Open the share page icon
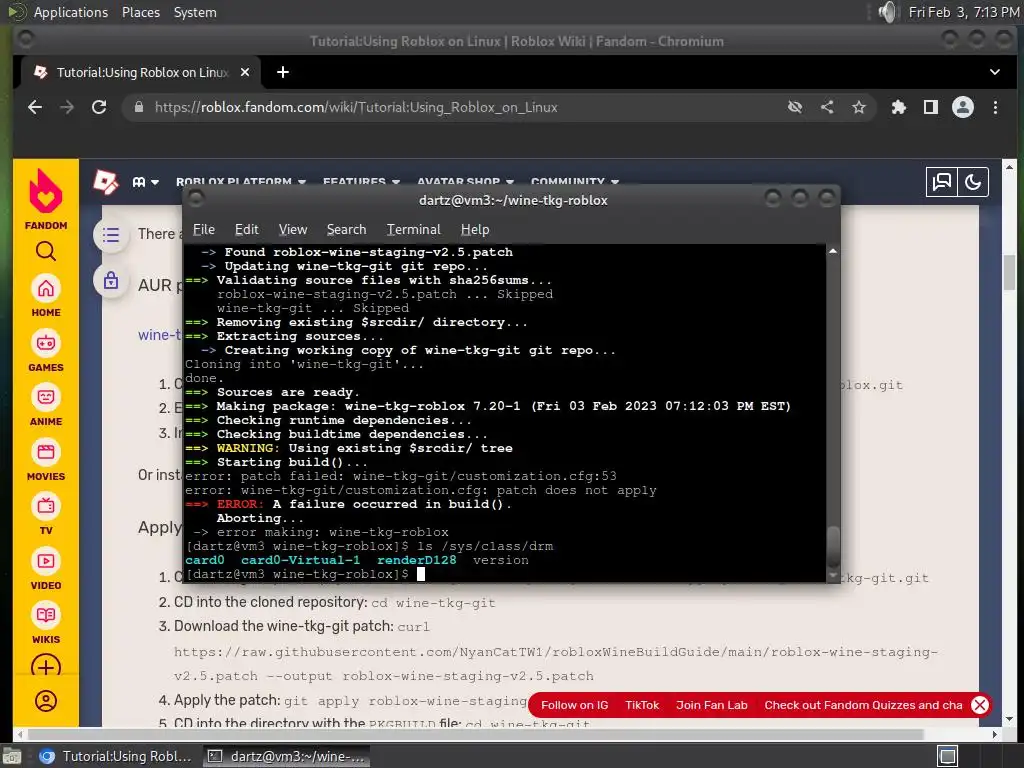 827,107
